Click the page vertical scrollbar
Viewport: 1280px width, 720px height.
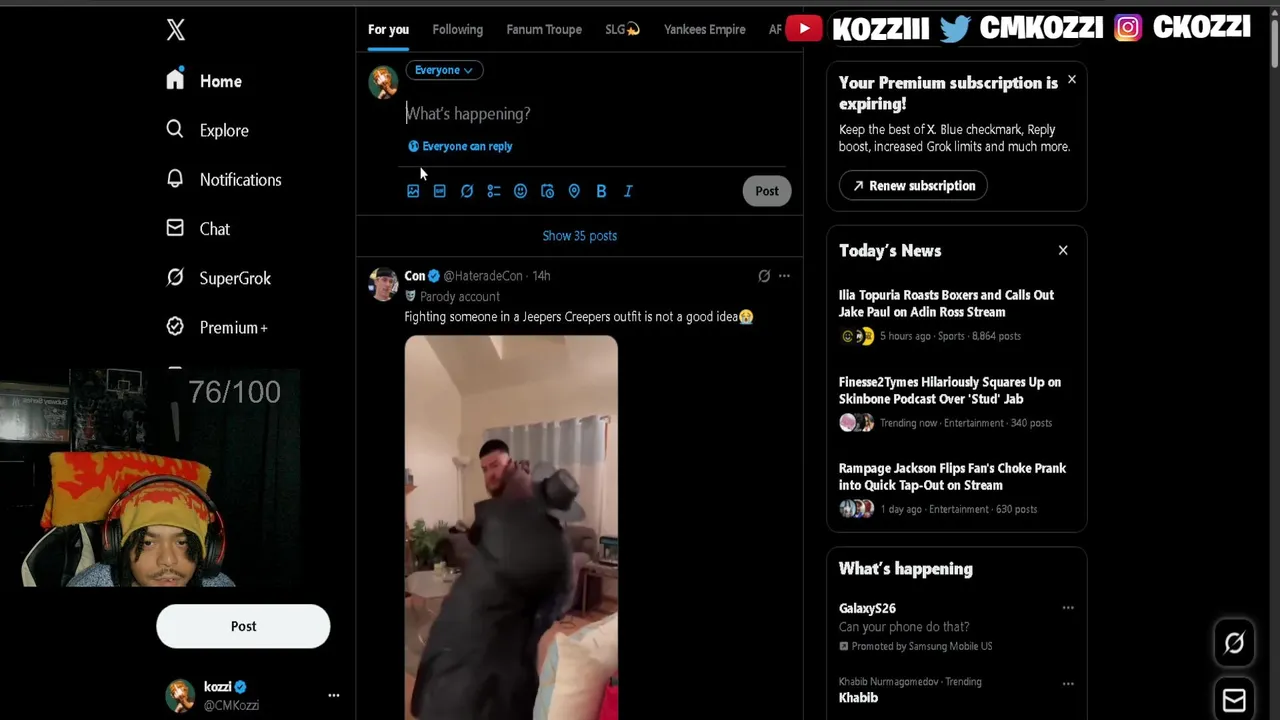tap(1273, 40)
